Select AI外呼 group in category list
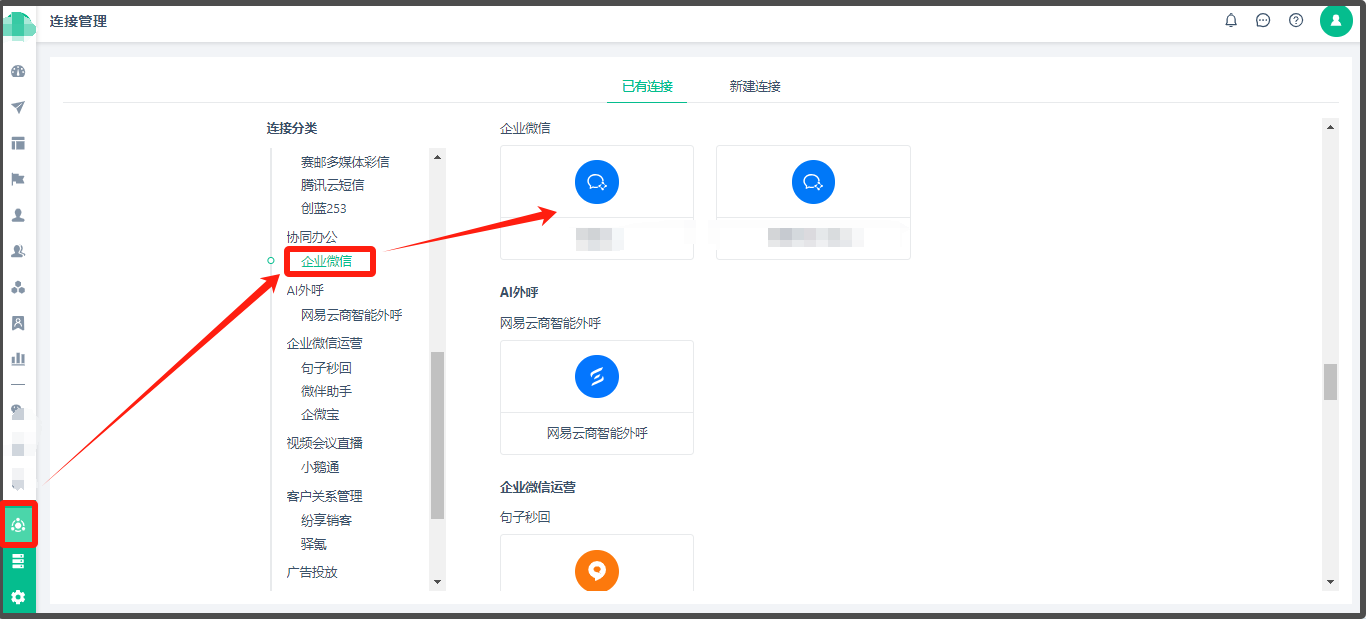Screen dimensions: 1366x619 305,290
